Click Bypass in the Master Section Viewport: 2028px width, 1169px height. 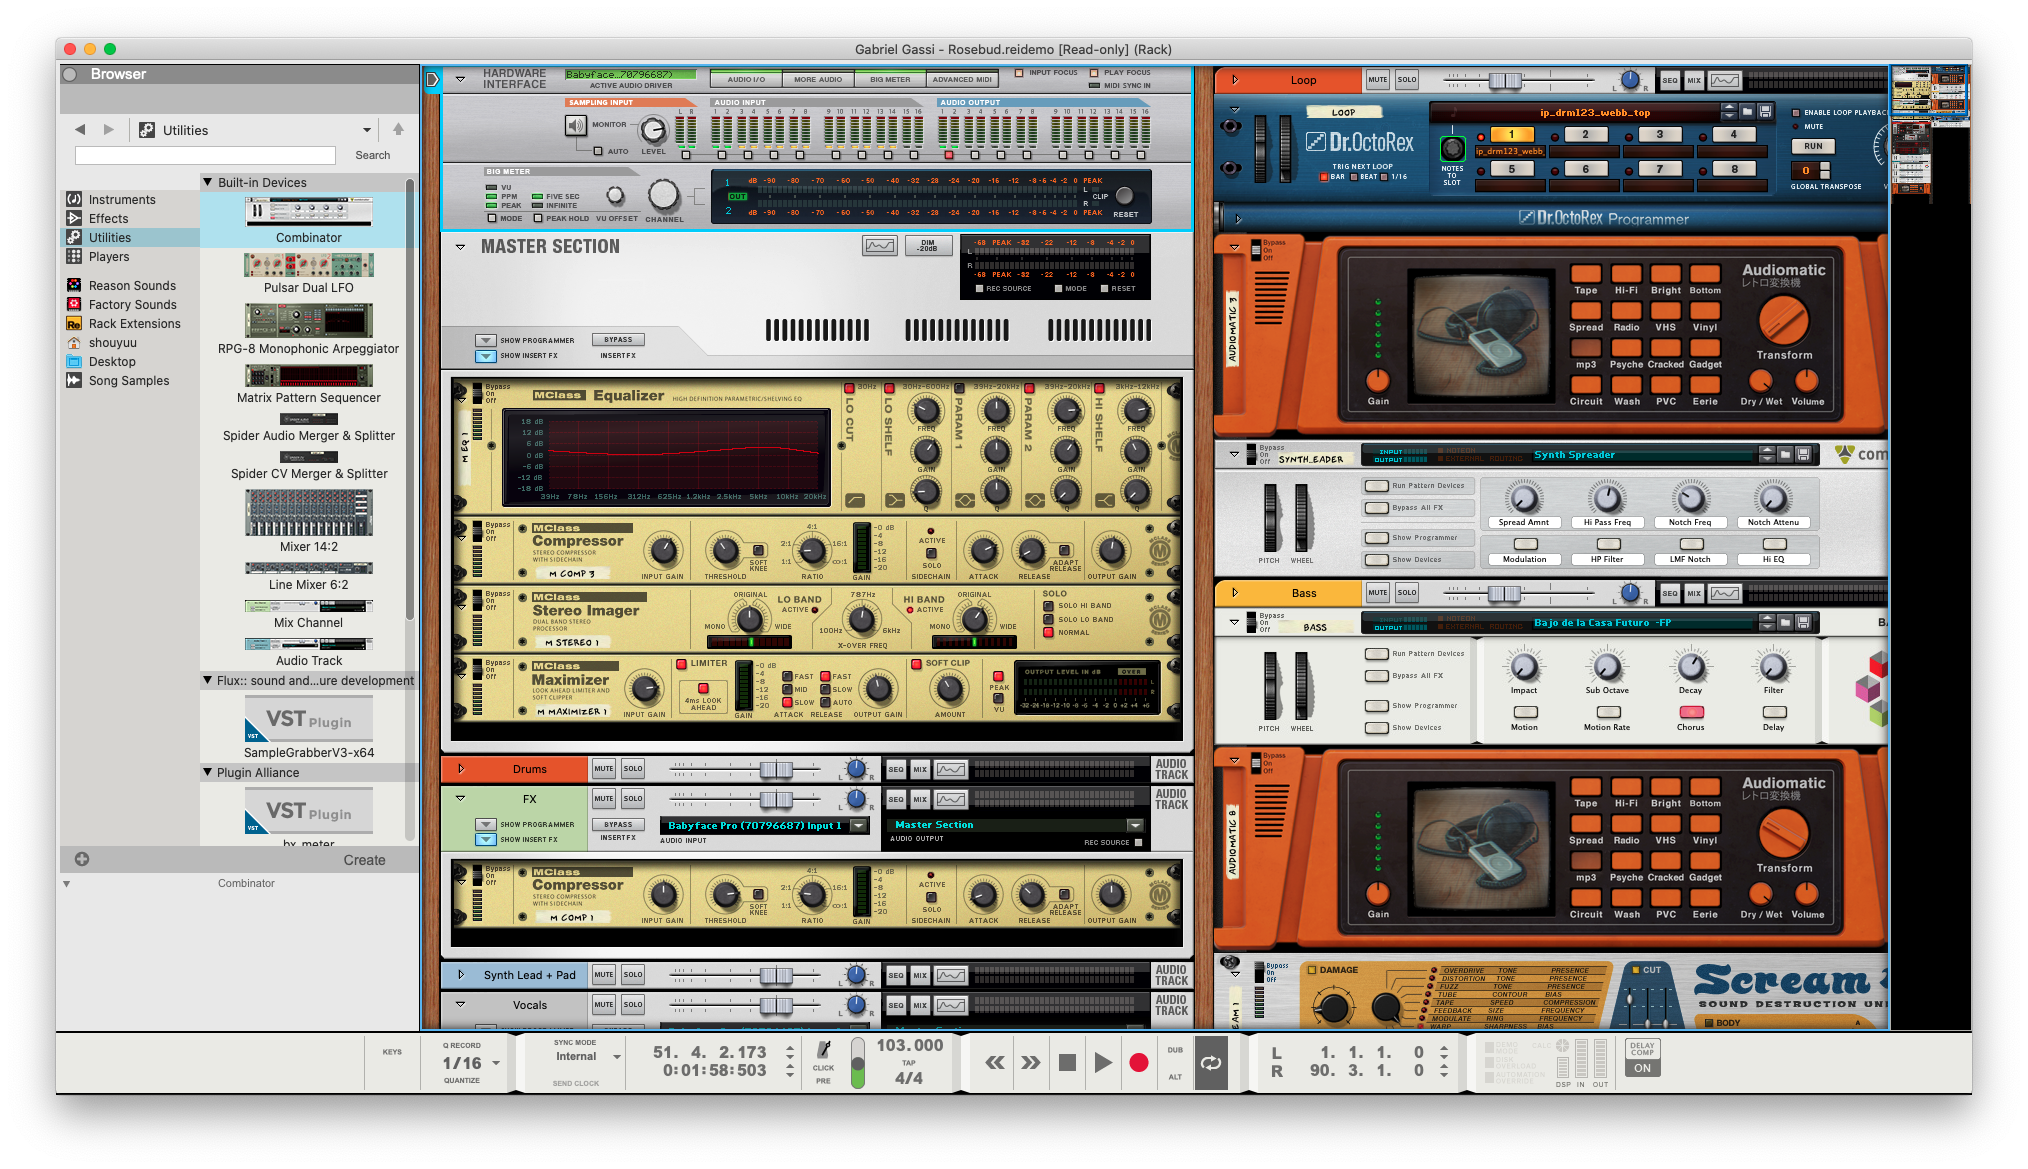coord(618,340)
